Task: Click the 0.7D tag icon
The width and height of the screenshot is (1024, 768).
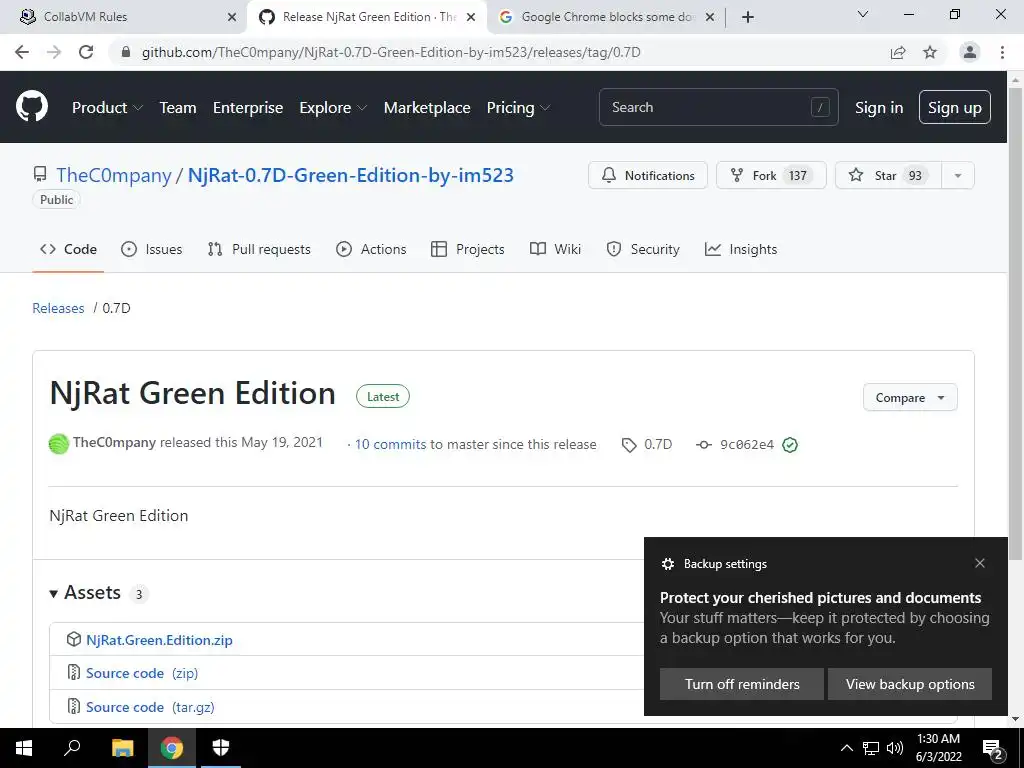Action: (629, 445)
